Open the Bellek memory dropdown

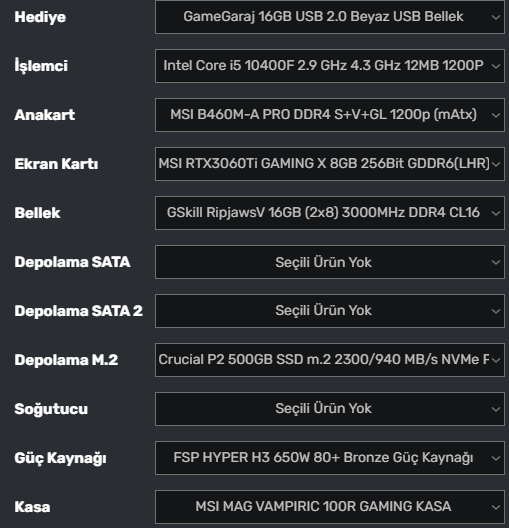pyautogui.click(x=330, y=213)
